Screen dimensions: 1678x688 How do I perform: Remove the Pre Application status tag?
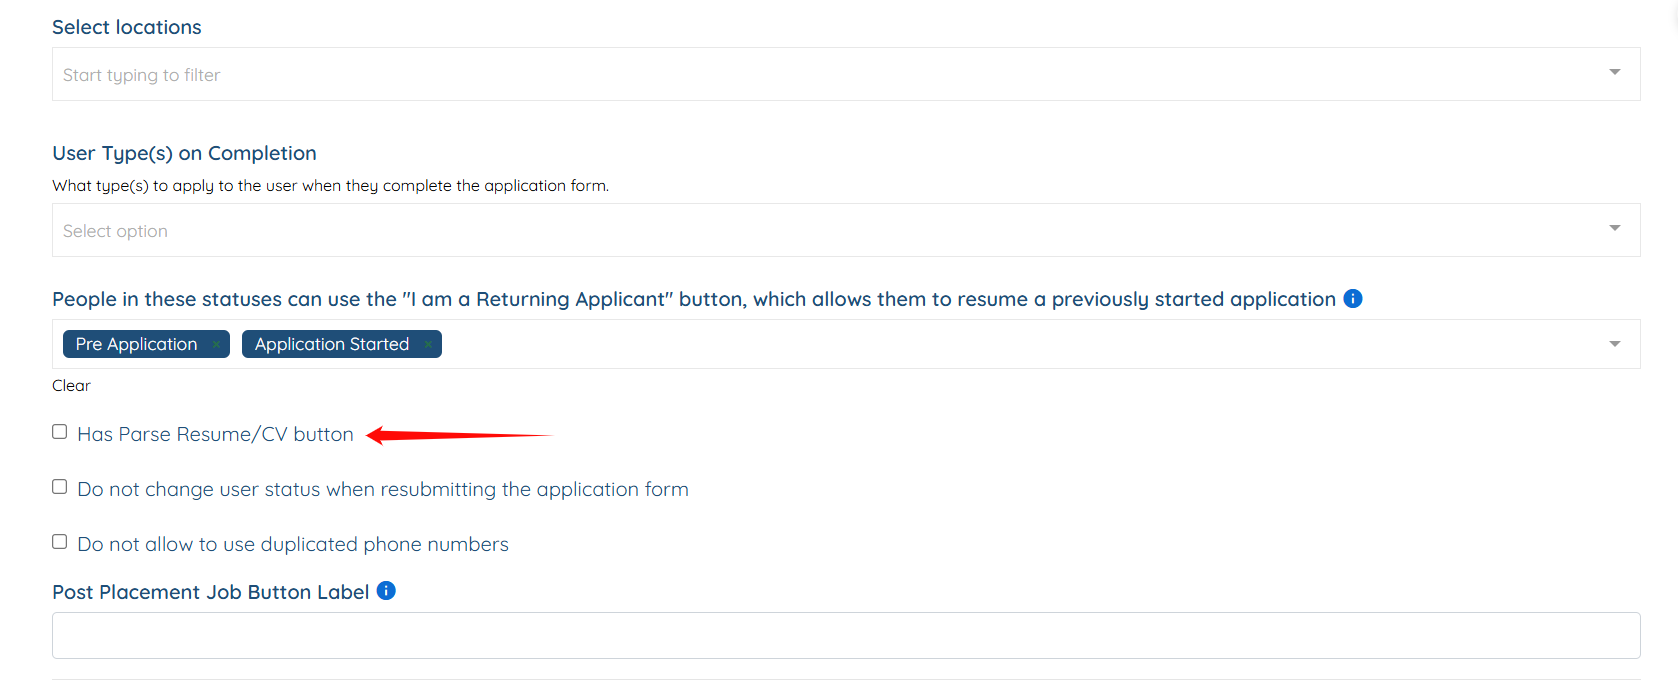pos(216,345)
